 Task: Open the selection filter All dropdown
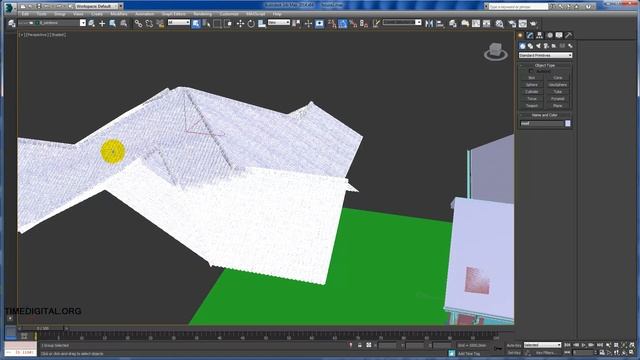click(179, 23)
